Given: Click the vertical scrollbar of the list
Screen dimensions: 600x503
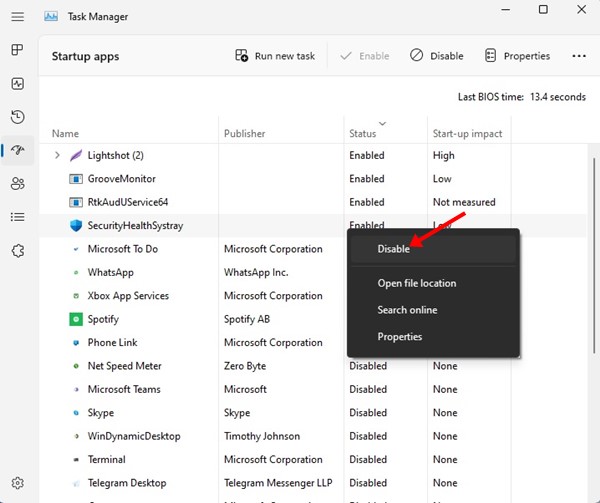Looking at the screenshot, I should [593, 300].
